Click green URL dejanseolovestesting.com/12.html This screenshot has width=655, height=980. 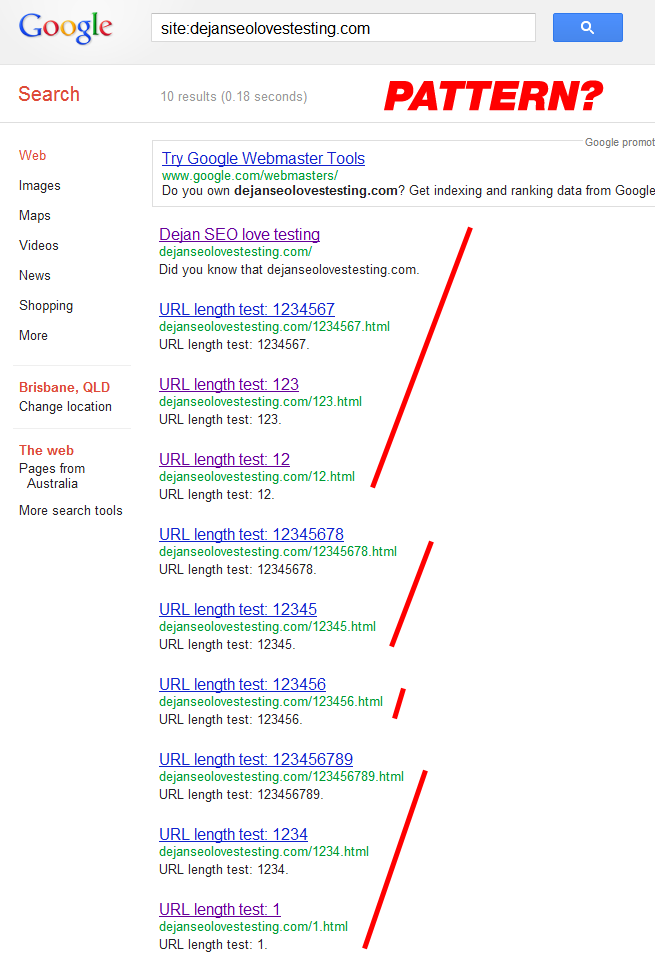coord(257,477)
